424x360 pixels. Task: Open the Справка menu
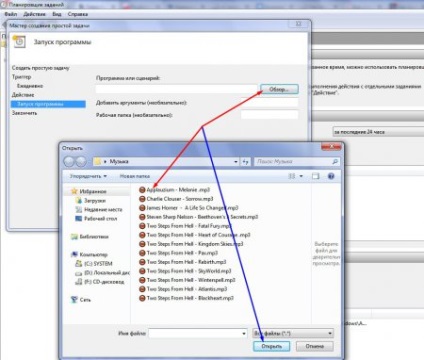pyautogui.click(x=78, y=14)
